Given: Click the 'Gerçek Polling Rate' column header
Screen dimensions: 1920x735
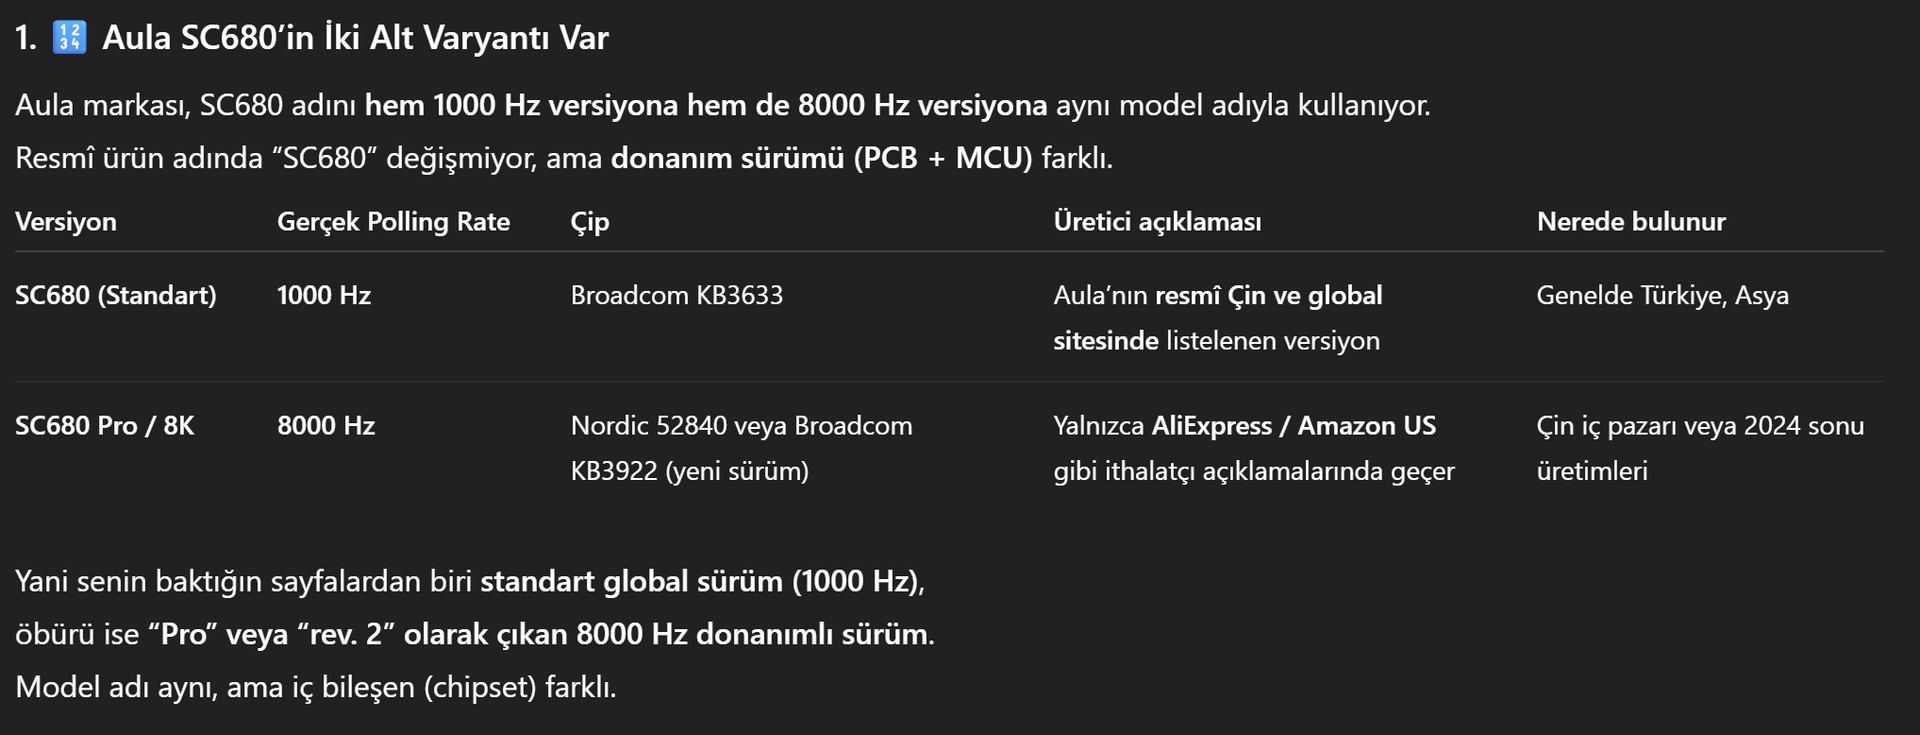Looking at the screenshot, I should 393,222.
